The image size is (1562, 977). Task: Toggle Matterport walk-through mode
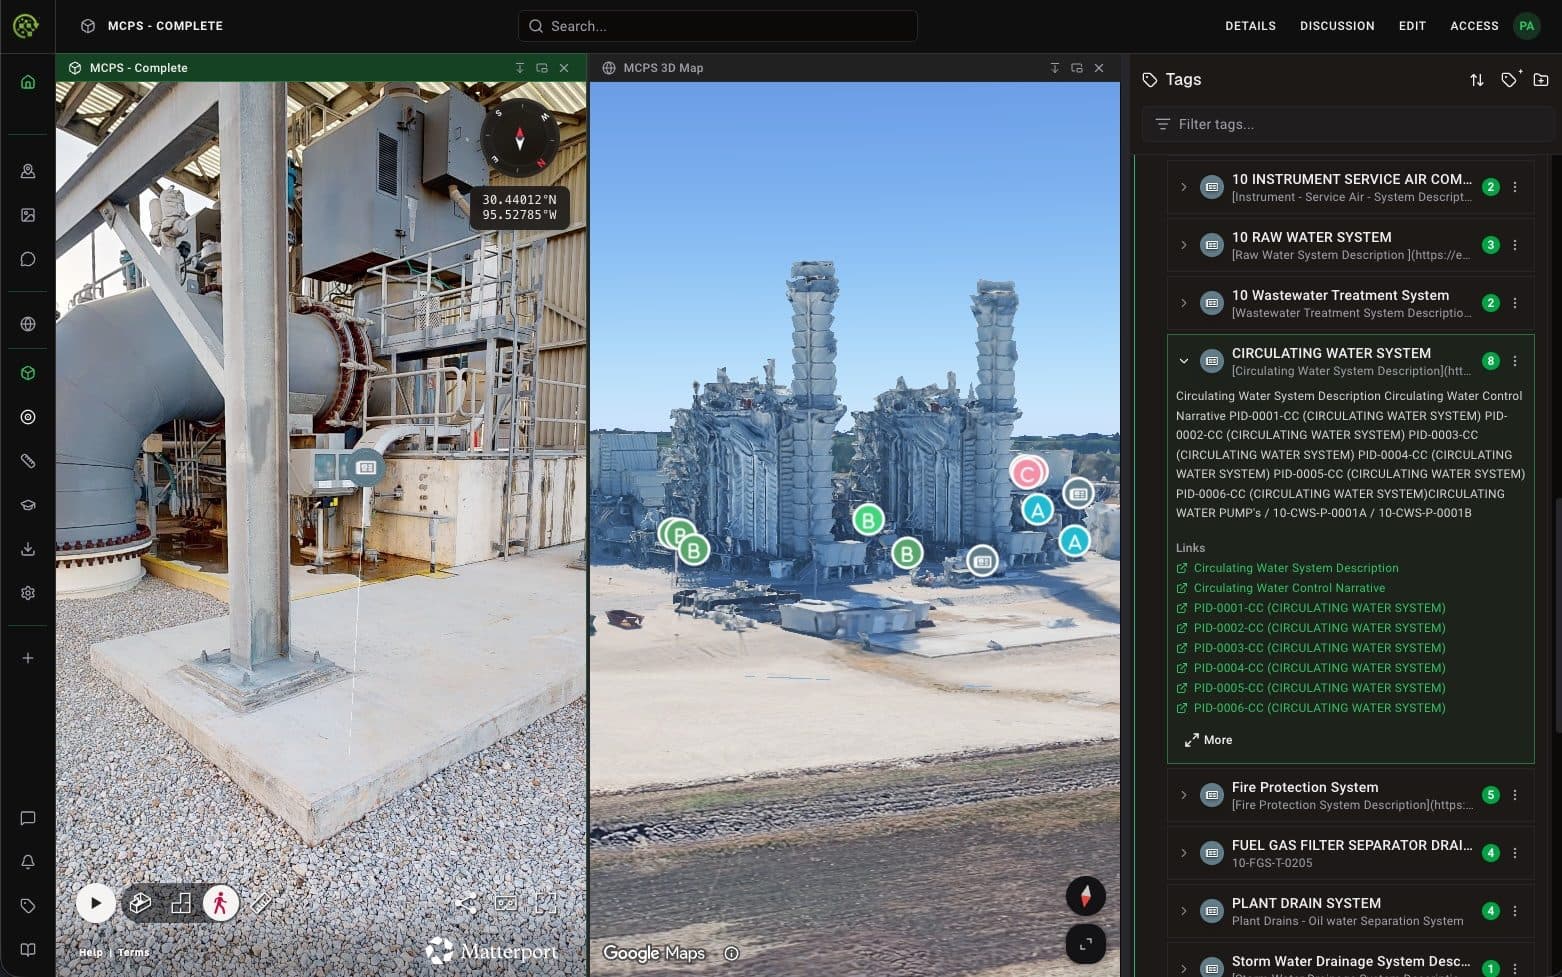[221, 903]
